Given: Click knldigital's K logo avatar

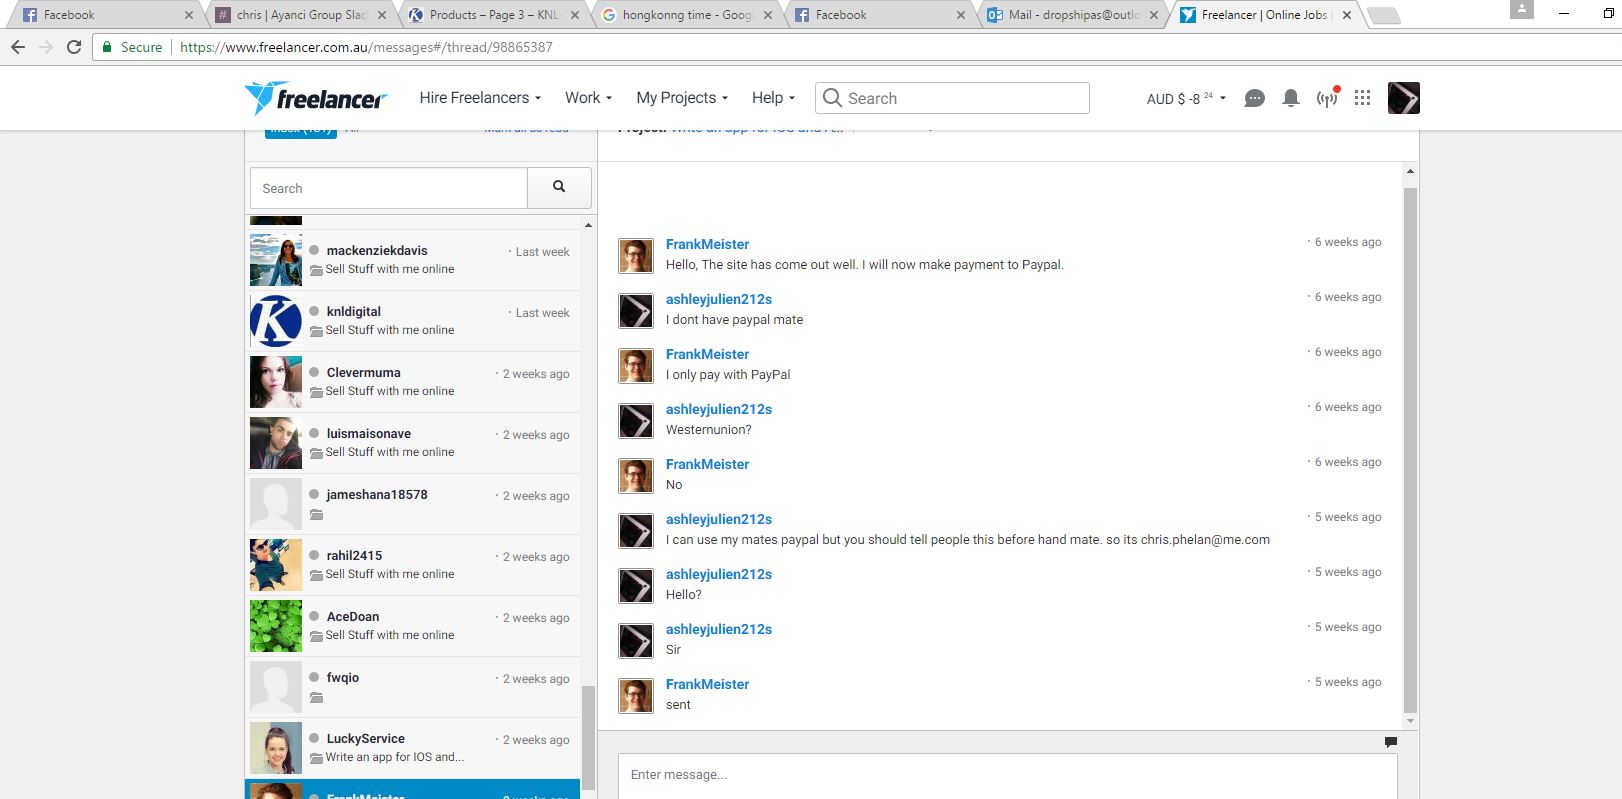Looking at the screenshot, I should pyautogui.click(x=276, y=321).
